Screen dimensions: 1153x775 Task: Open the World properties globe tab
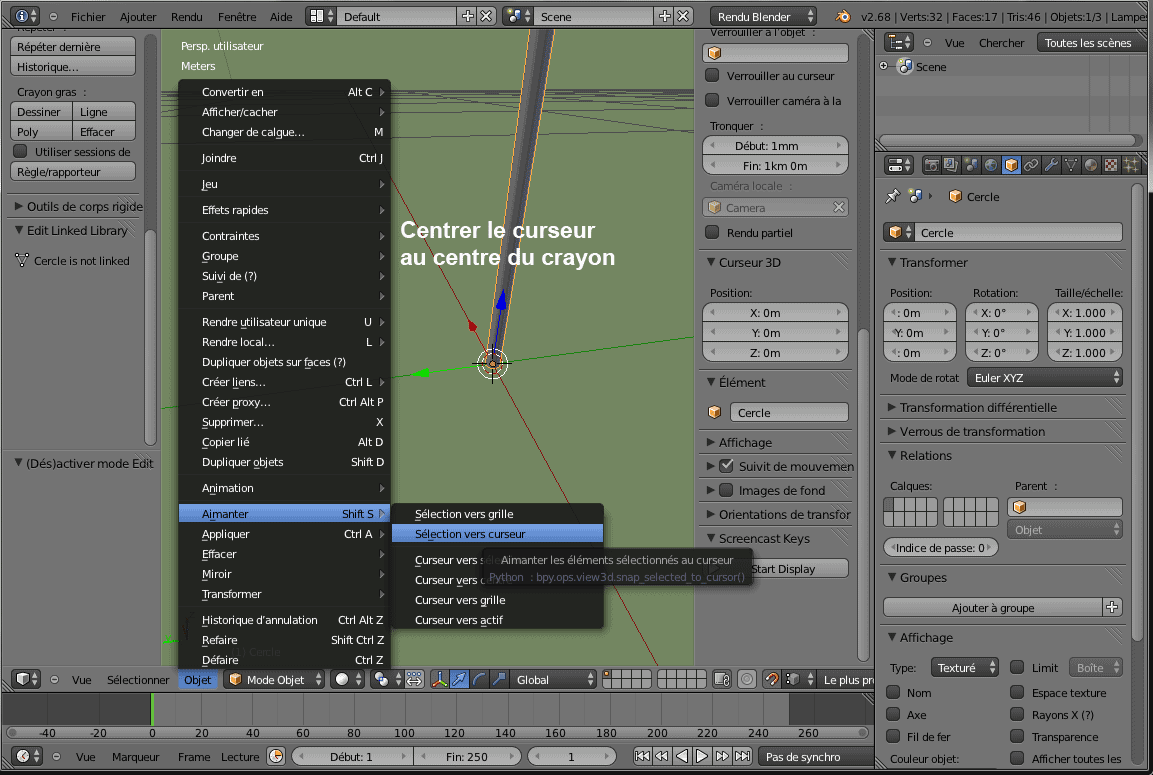point(991,165)
